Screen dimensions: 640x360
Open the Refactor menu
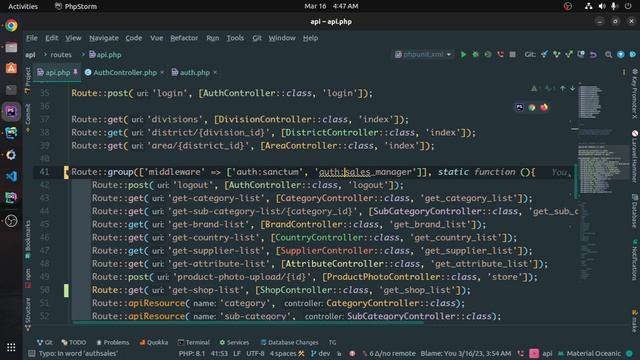(184, 38)
